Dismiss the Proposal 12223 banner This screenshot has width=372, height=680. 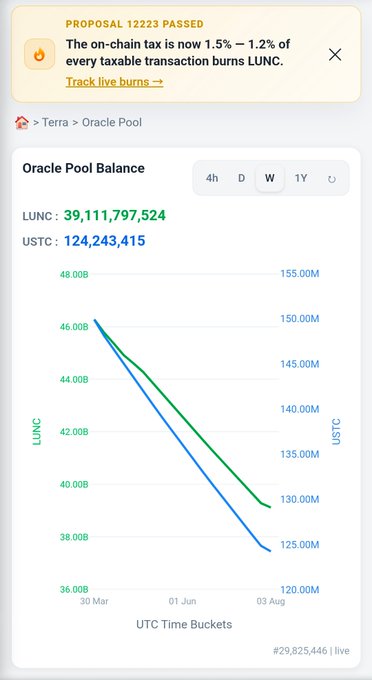point(335,55)
